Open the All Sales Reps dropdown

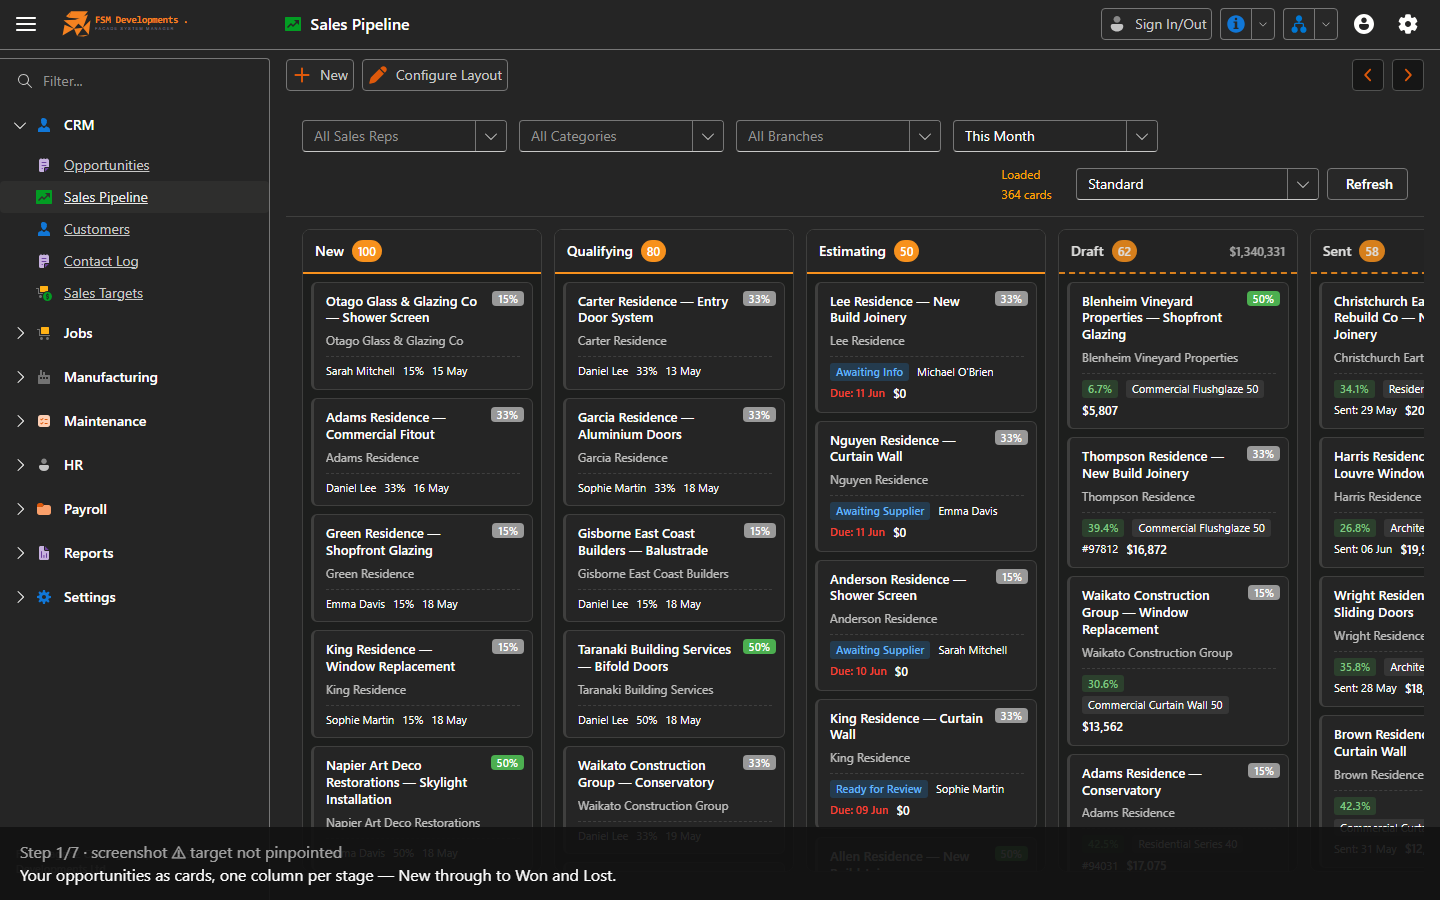point(404,136)
